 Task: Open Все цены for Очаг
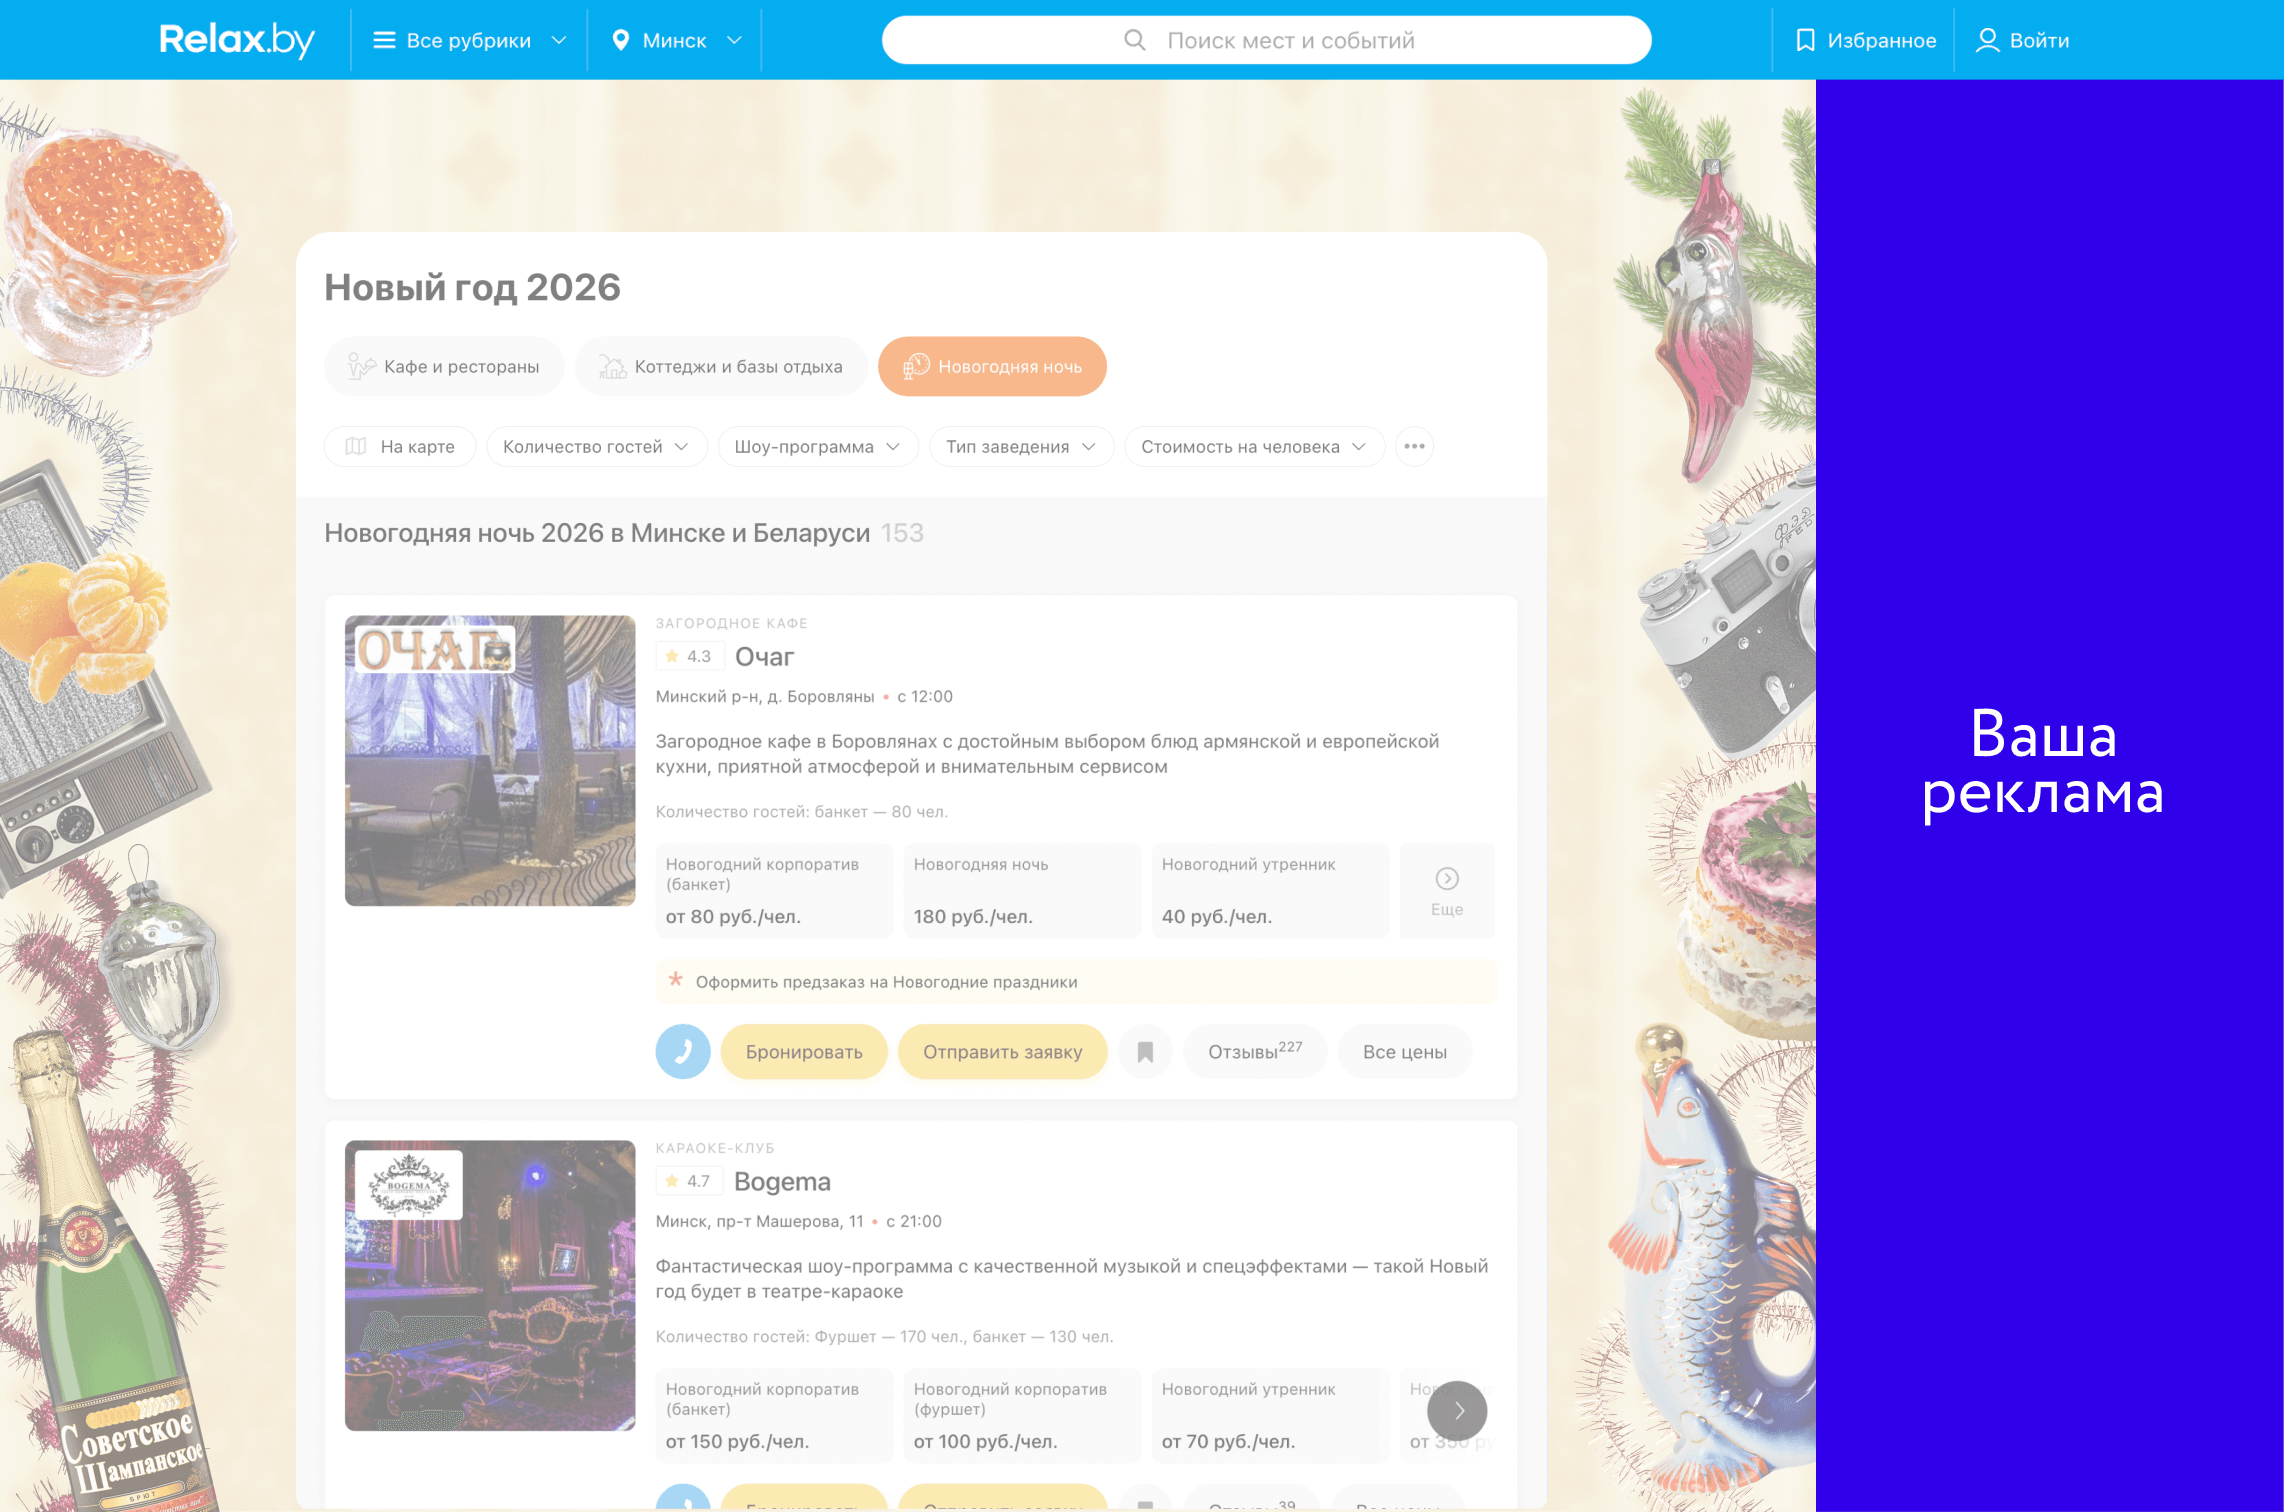point(1404,1051)
